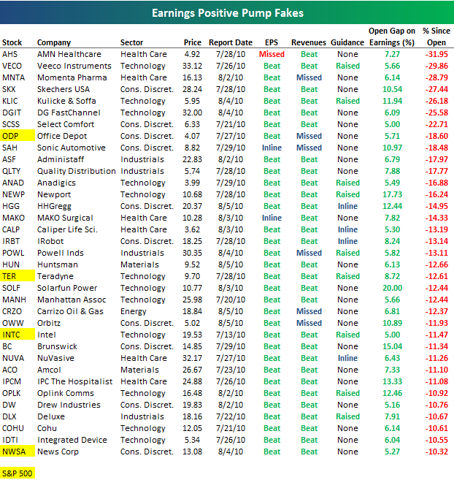Select the Report Date column header
This screenshot has width=454, height=480.
[231, 43]
